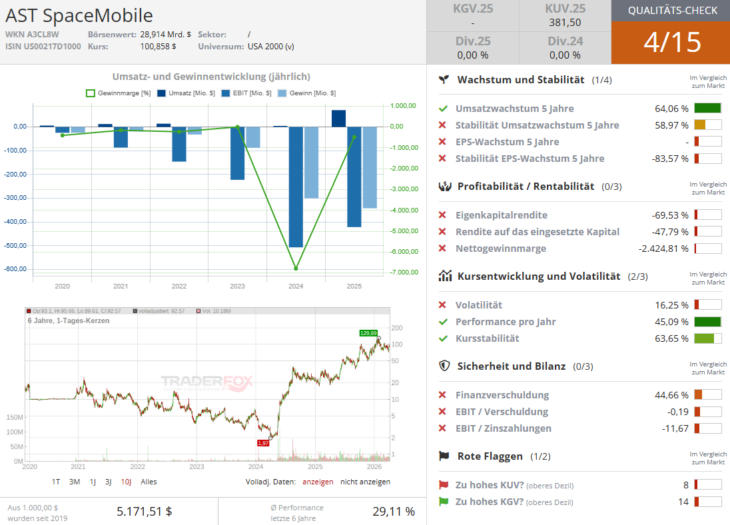Click the orange 4/15 Qualitäts-Check score
This screenshot has width=730, height=525.
(x=671, y=43)
